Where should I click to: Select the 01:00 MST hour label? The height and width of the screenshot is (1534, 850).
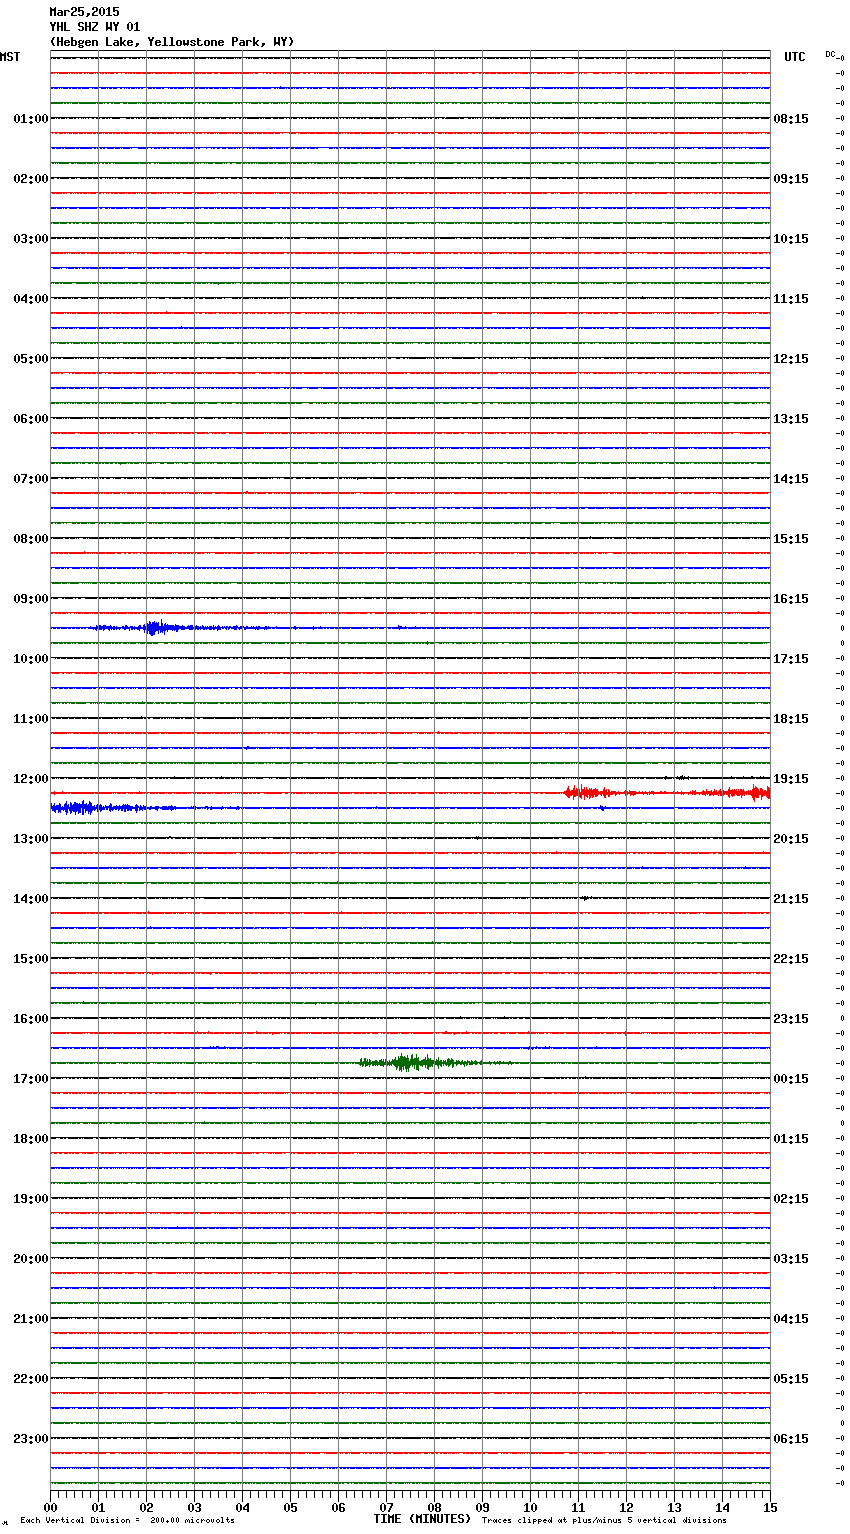tap(31, 119)
